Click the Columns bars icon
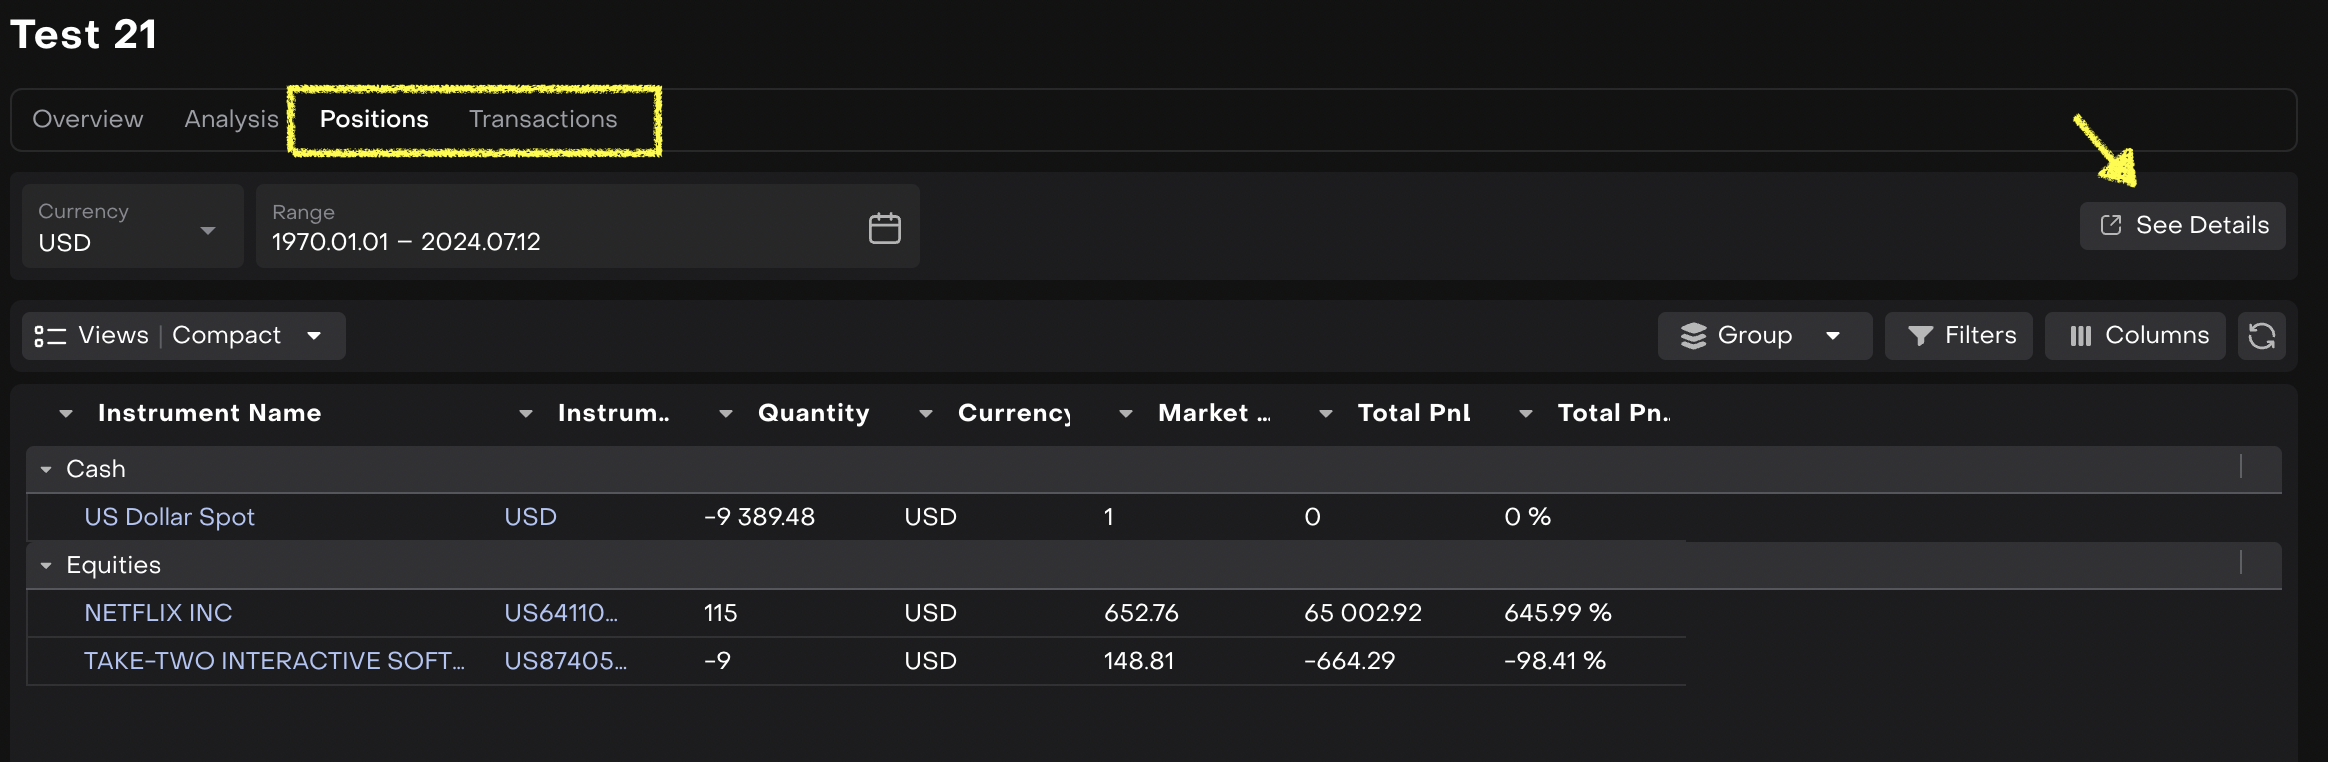Viewport: 2328px width, 762px height. point(2080,336)
